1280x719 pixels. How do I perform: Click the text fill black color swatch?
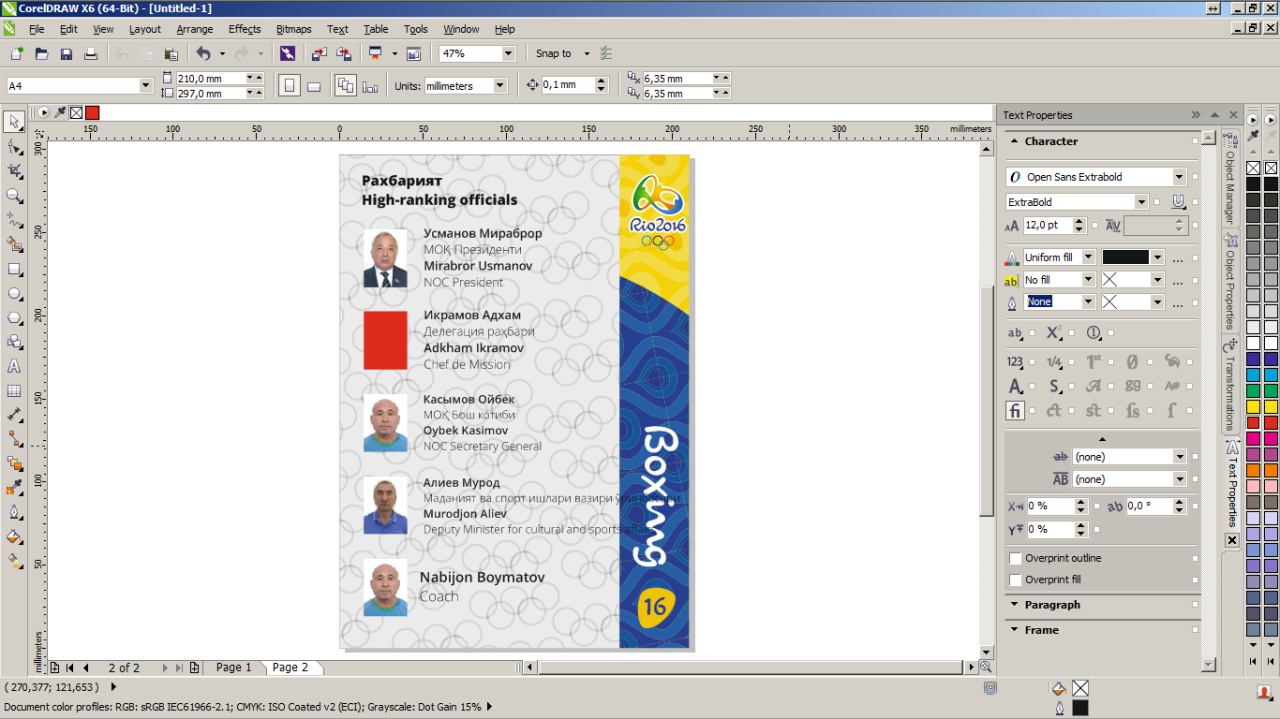coord(1125,257)
